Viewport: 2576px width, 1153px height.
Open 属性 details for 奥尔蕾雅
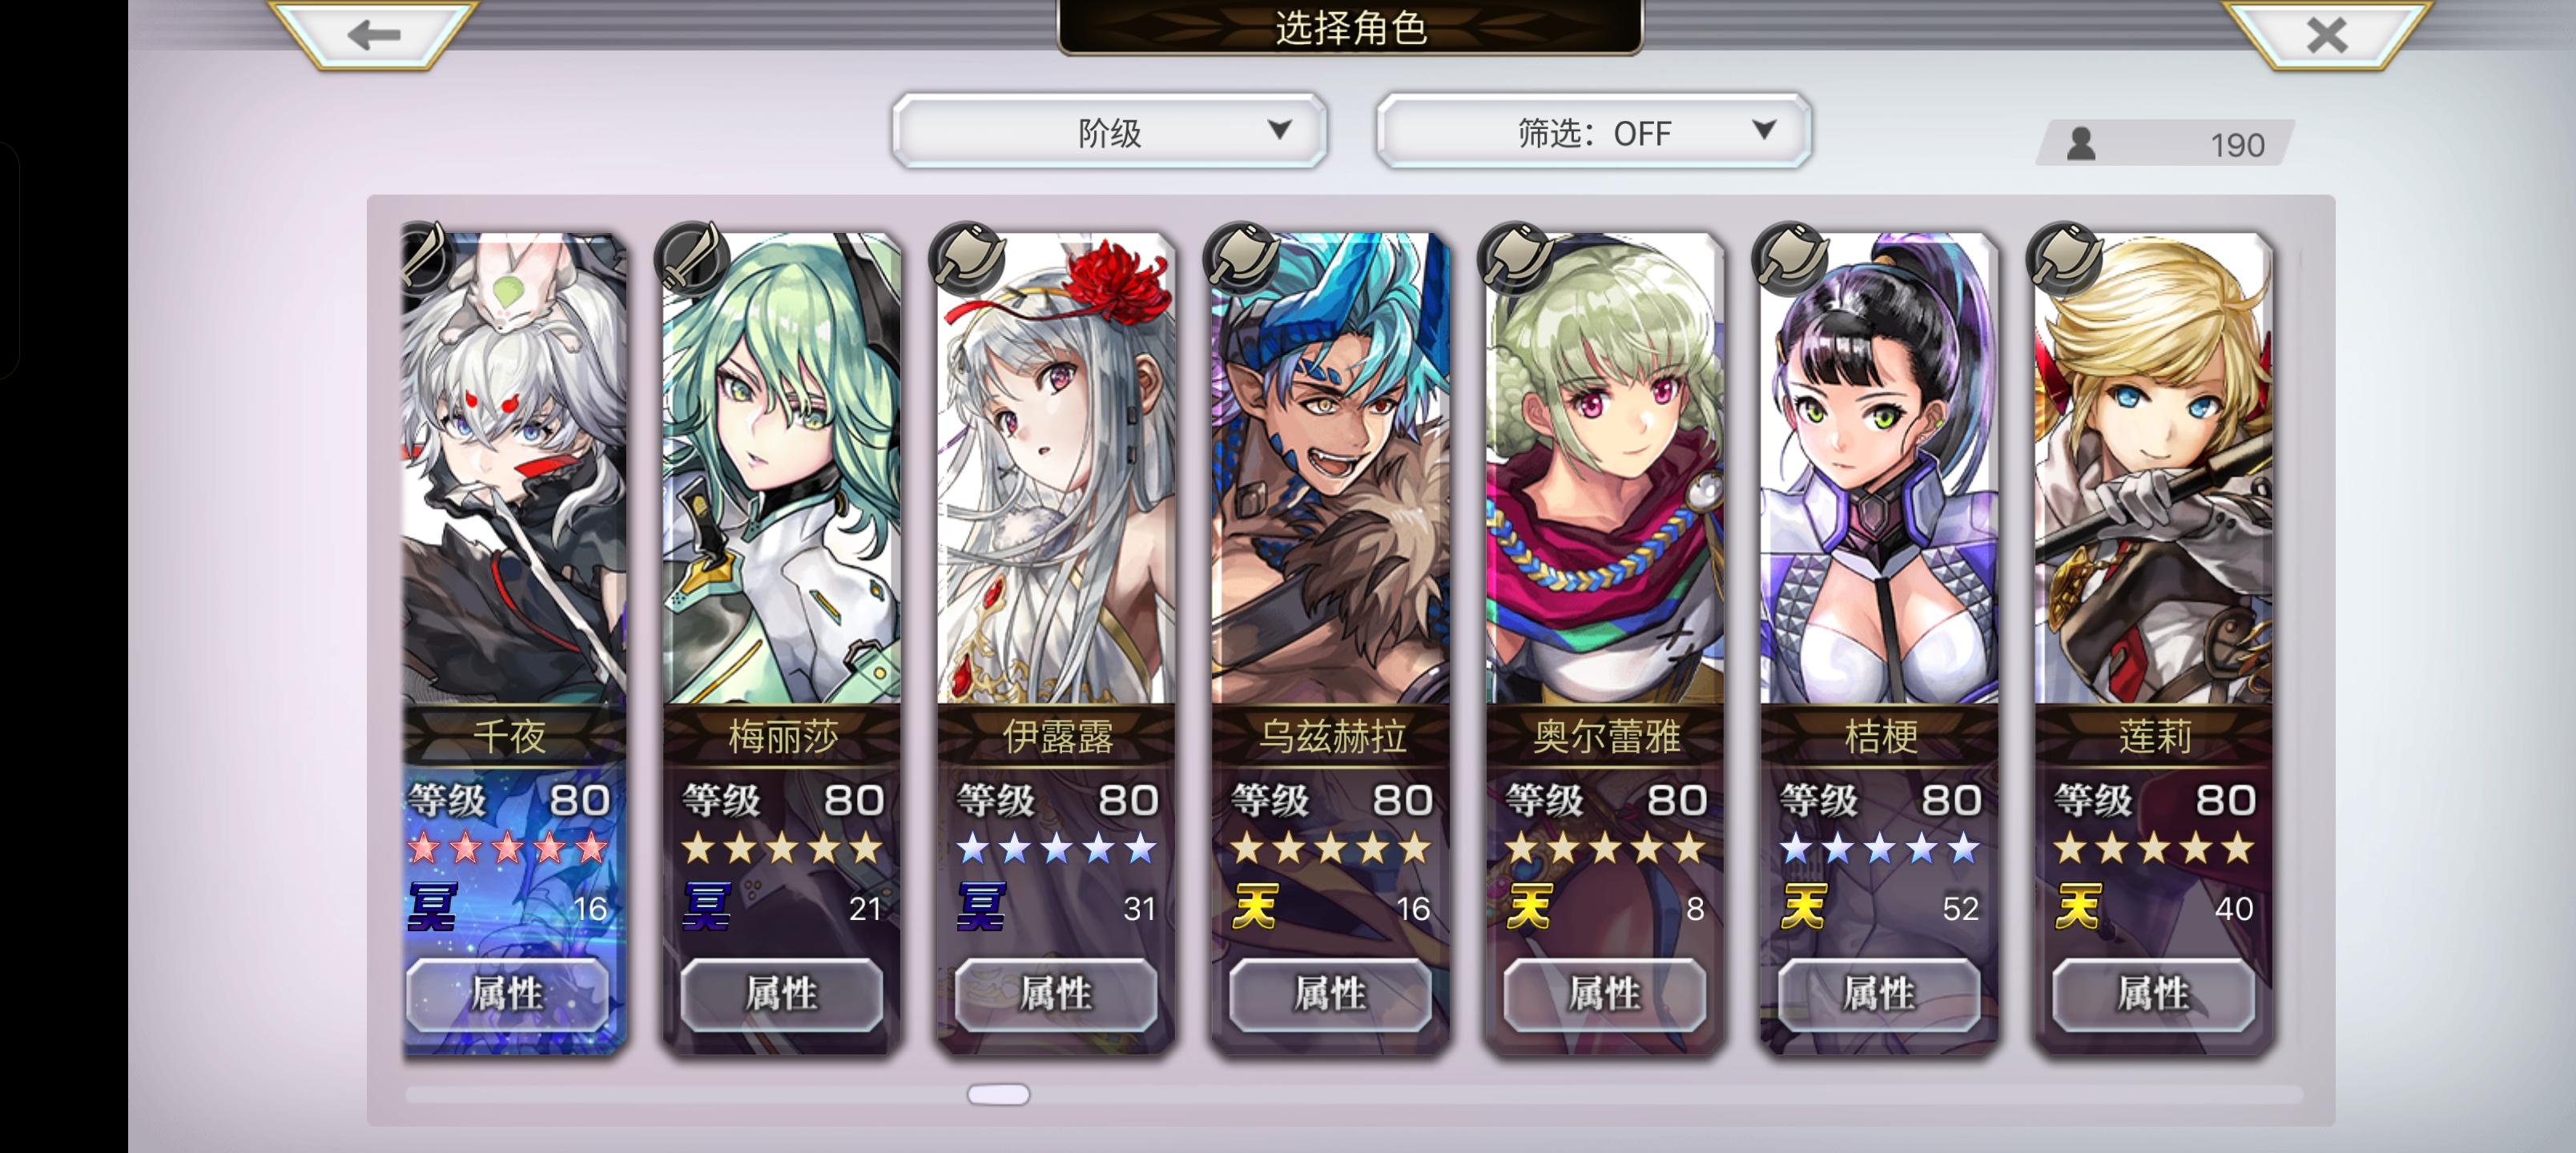pos(1605,994)
